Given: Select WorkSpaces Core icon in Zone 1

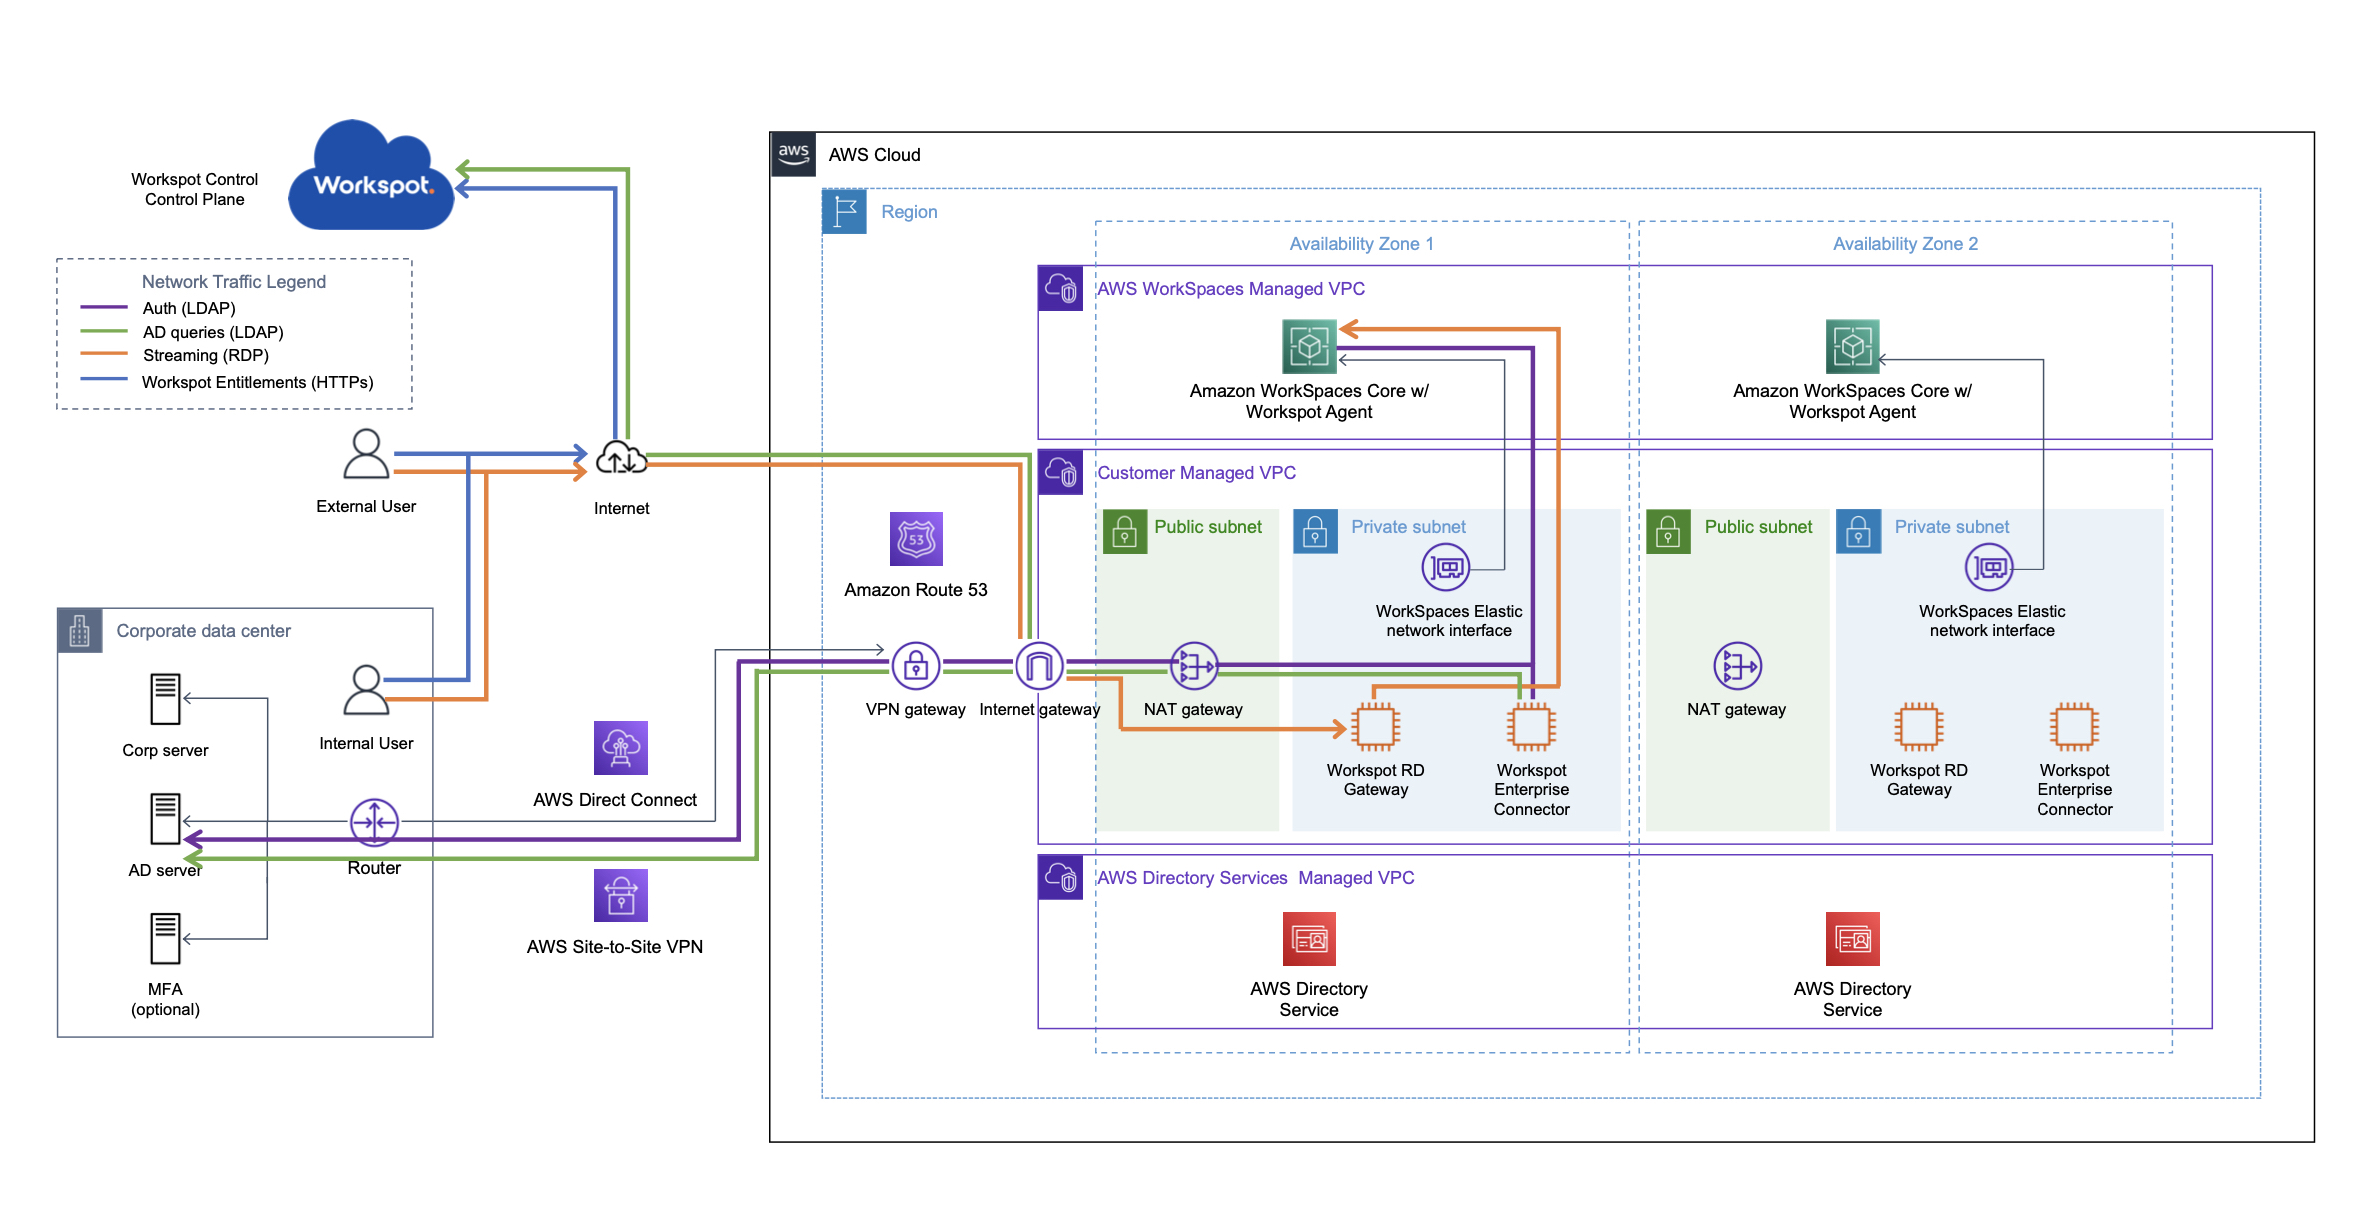Looking at the screenshot, I should pos(1309,346).
